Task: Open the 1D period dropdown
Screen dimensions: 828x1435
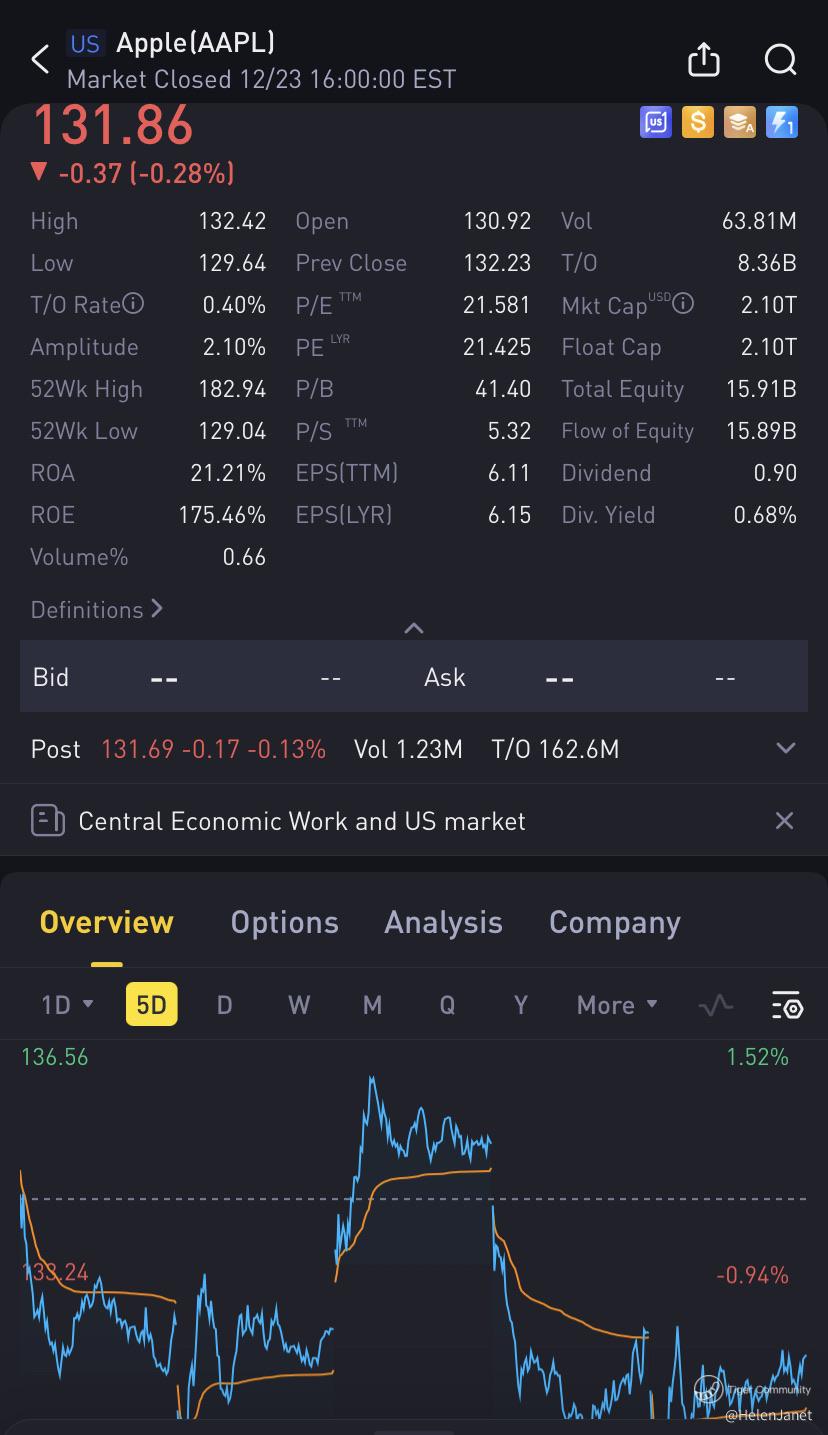Action: tap(67, 1005)
